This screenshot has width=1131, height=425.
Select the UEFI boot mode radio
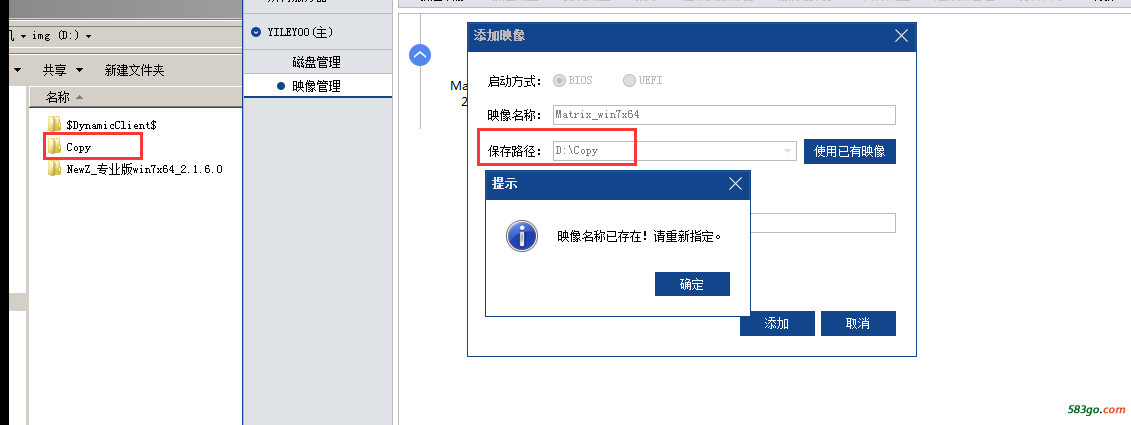point(629,80)
